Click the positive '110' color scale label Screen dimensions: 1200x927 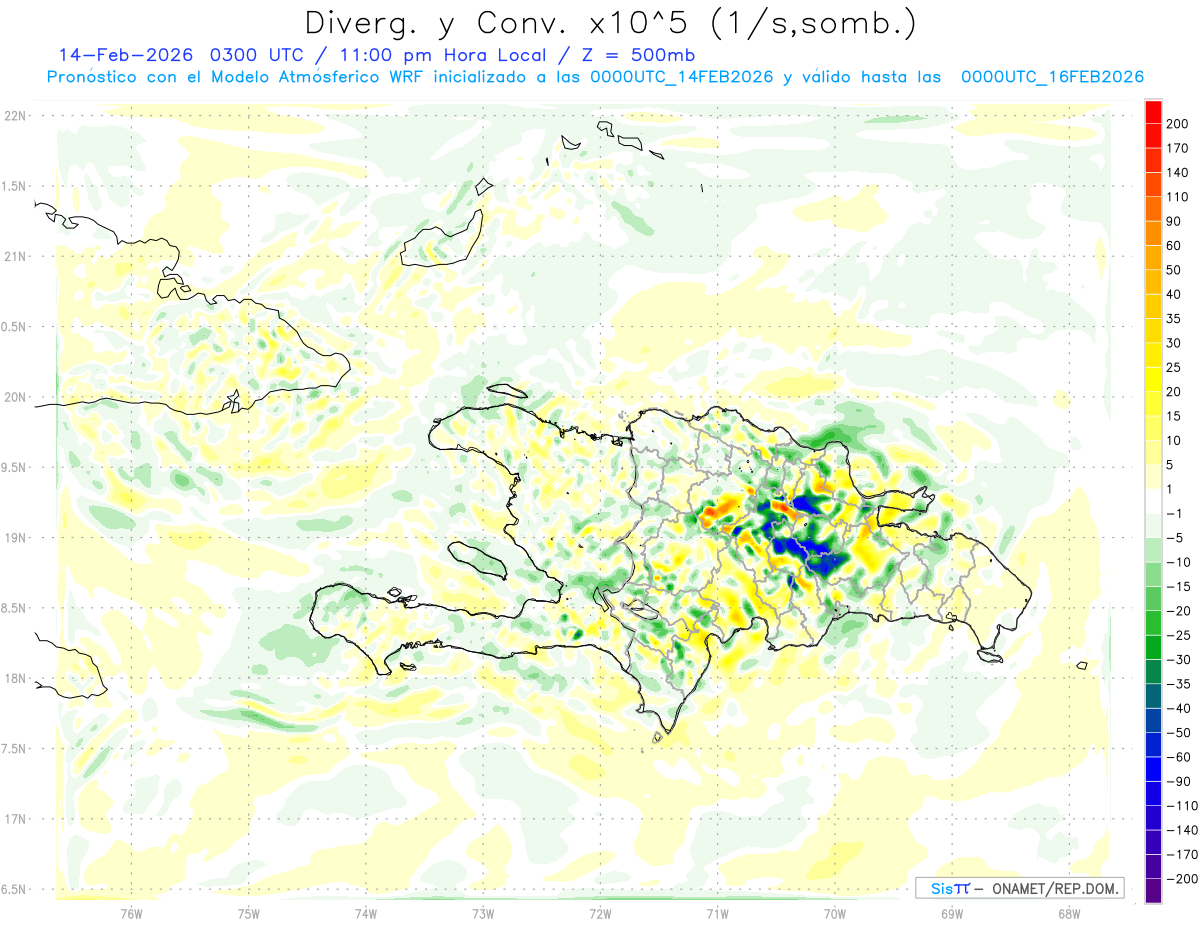1178,197
